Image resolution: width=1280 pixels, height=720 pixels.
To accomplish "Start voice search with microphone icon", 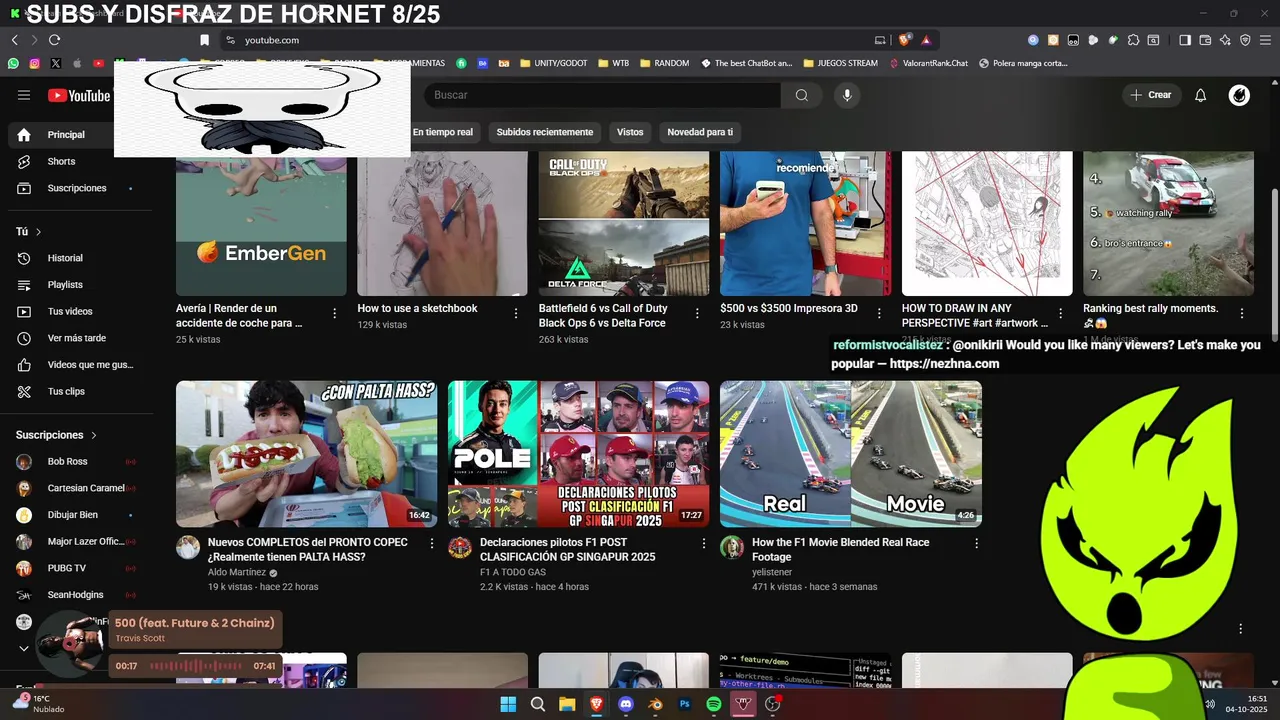I will coord(847,95).
